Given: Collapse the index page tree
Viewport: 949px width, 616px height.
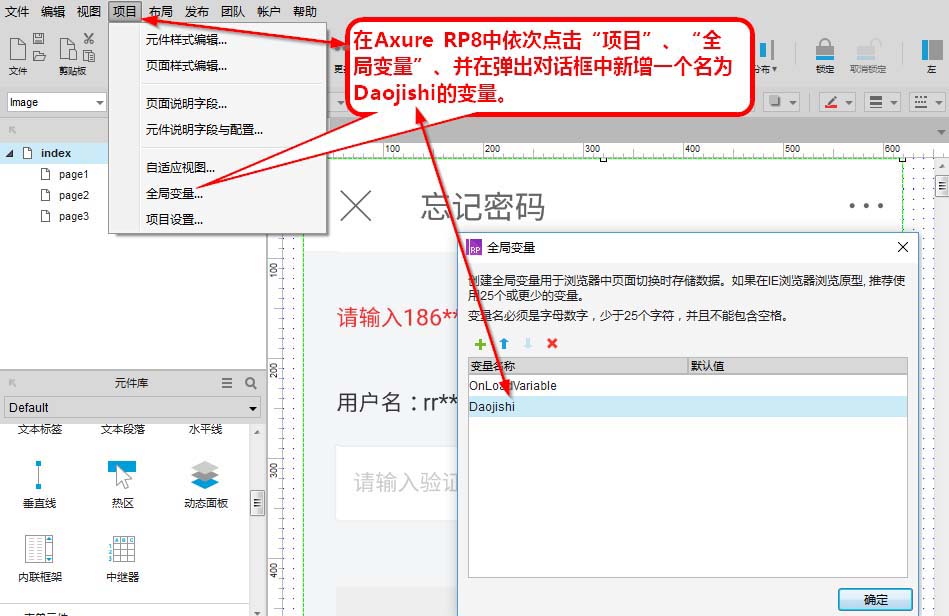Looking at the screenshot, I should click(10, 154).
